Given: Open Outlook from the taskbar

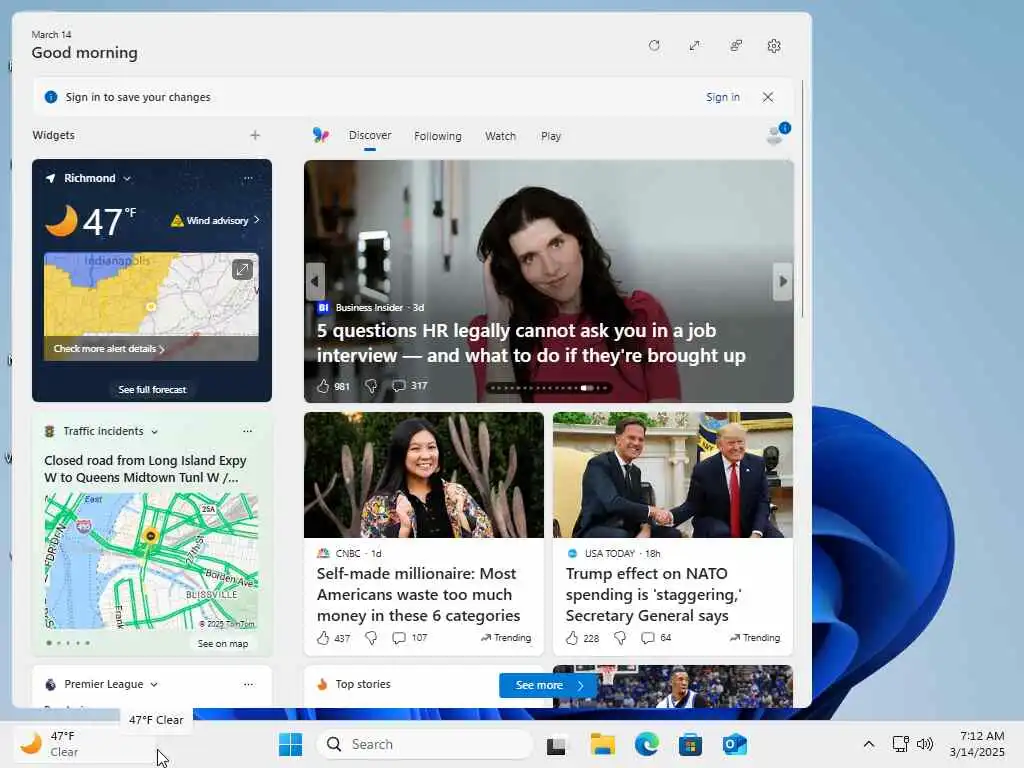Looking at the screenshot, I should [735, 744].
